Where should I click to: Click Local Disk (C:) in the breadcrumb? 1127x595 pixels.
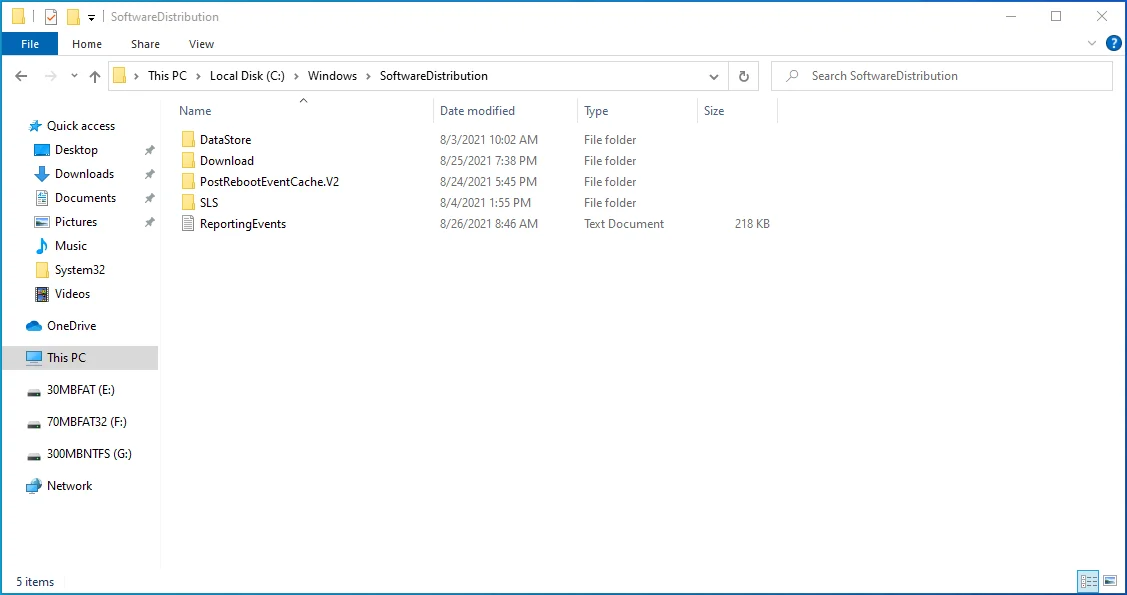[x=247, y=75]
